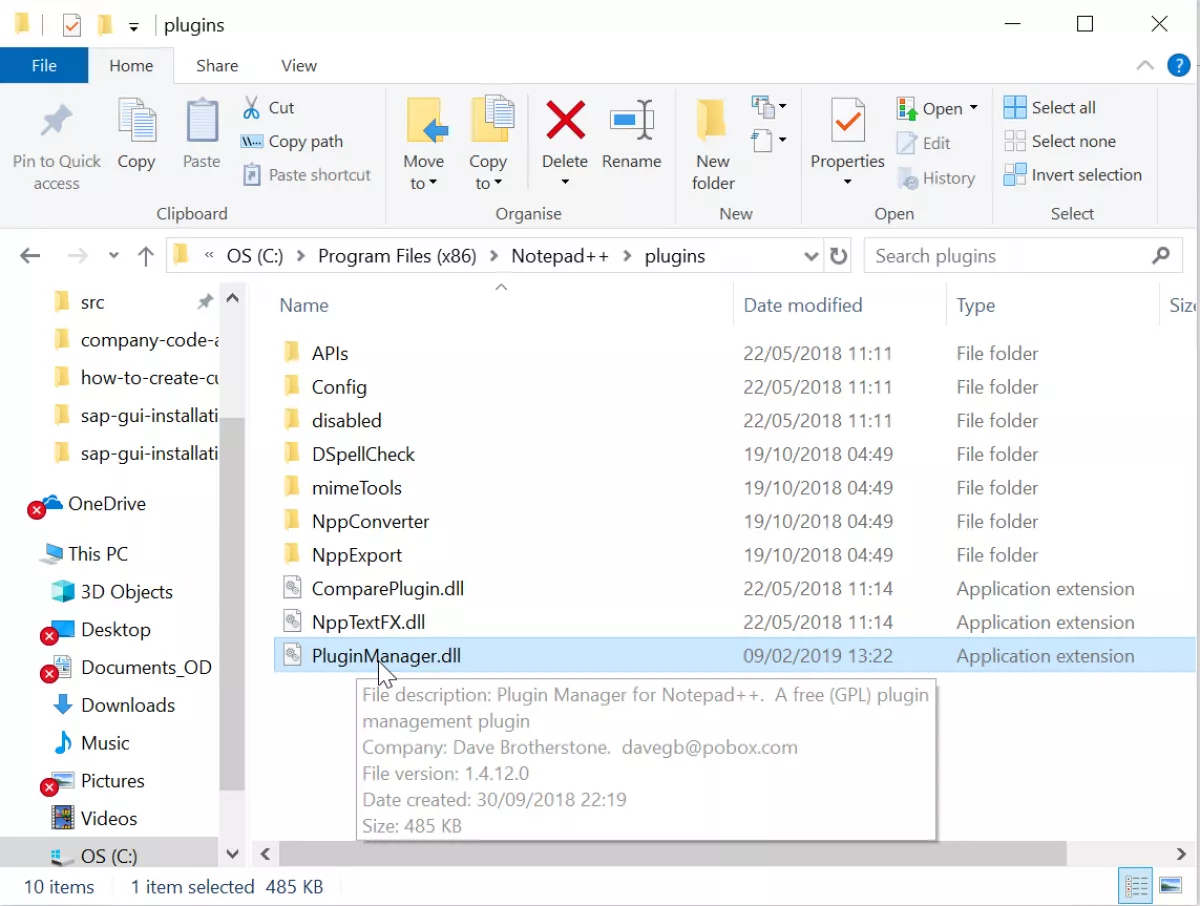
Task: Select the NppConverter folder
Action: (x=370, y=521)
